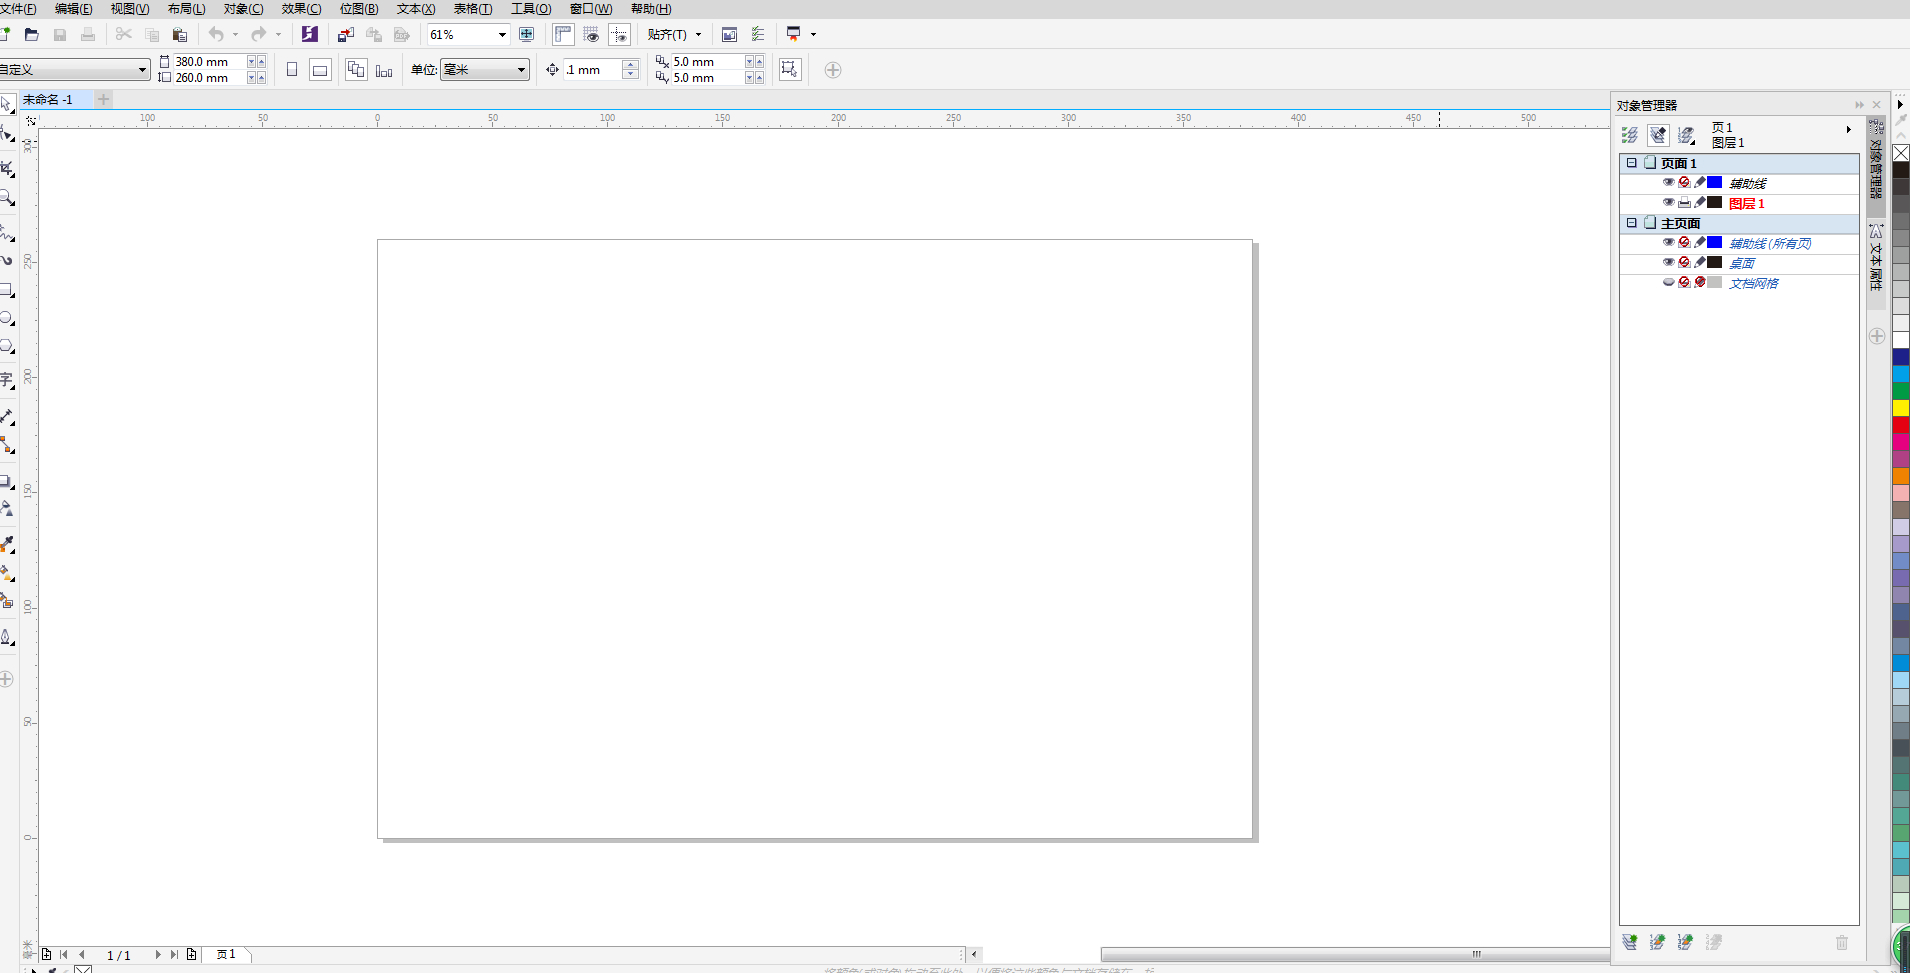1910x973 pixels.
Task: Open the Application Launcher dropdown arrow
Action: coord(813,35)
